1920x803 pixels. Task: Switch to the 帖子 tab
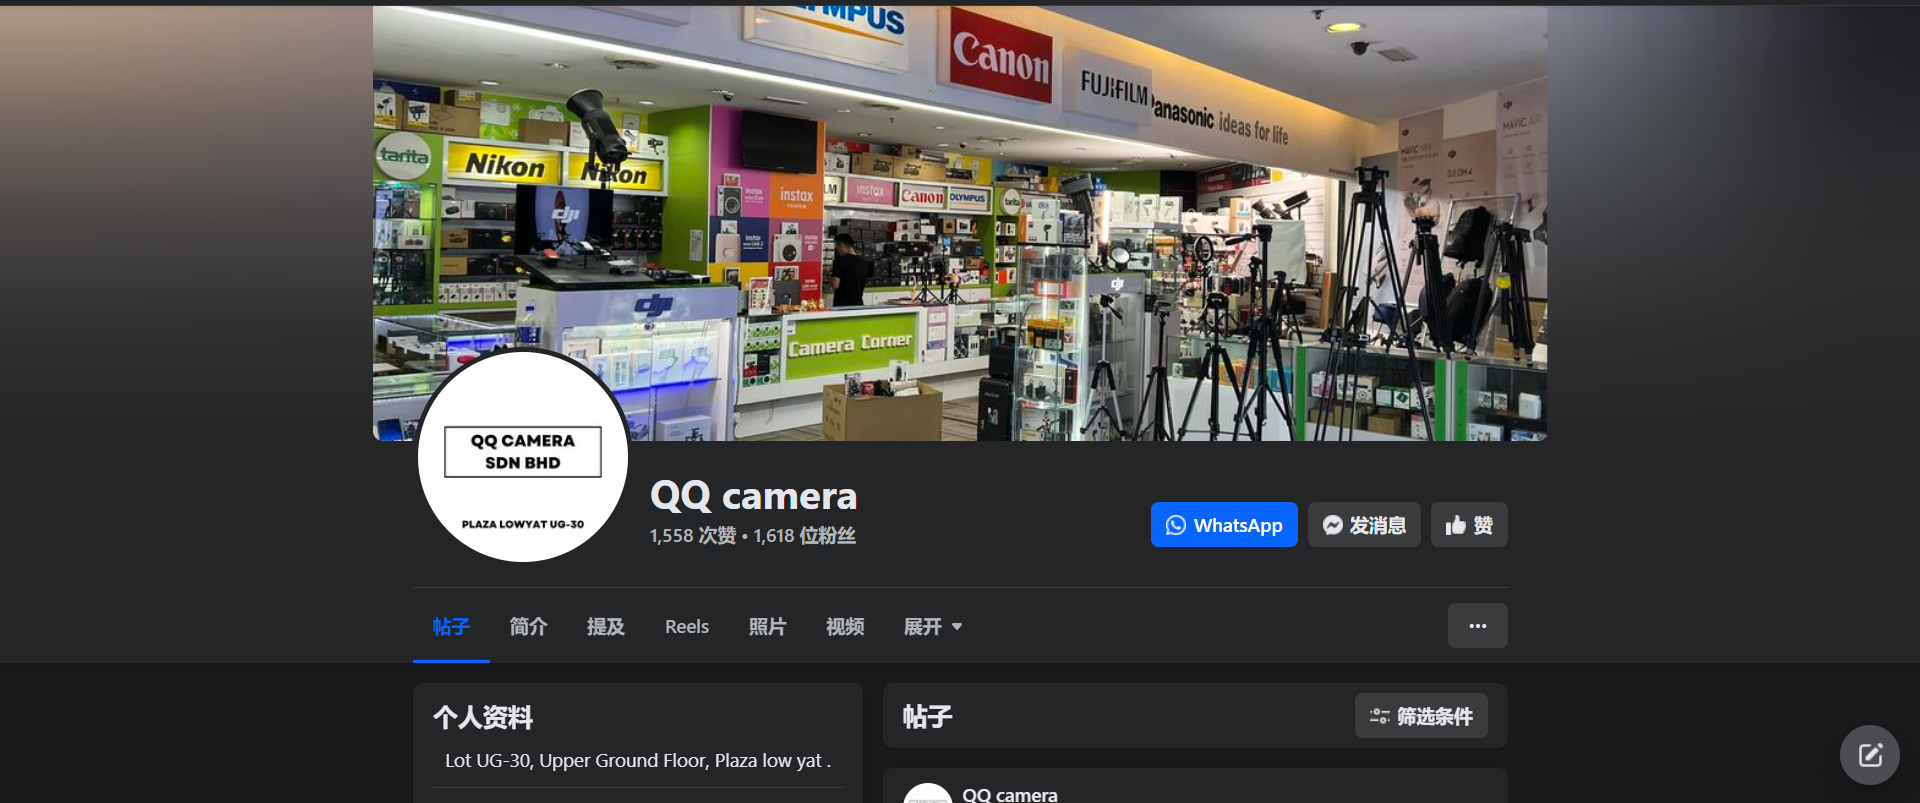point(451,627)
